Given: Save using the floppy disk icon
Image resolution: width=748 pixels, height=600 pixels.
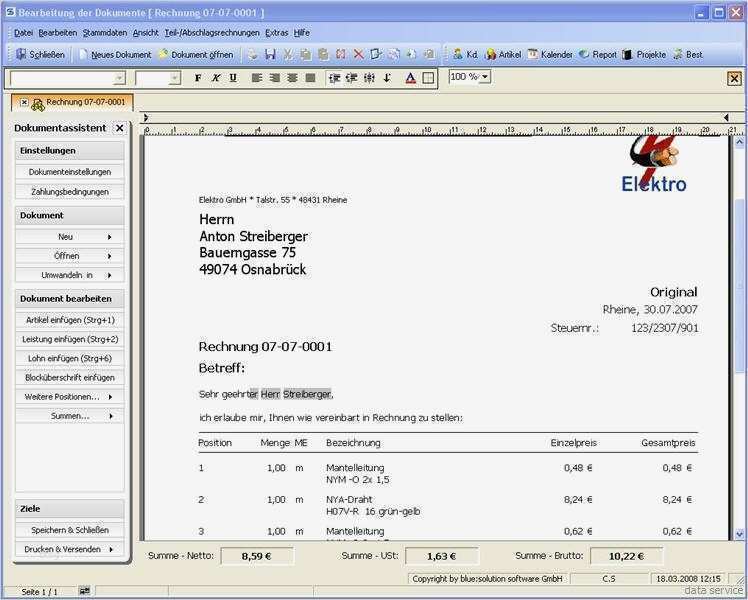Looking at the screenshot, I should pos(270,54).
